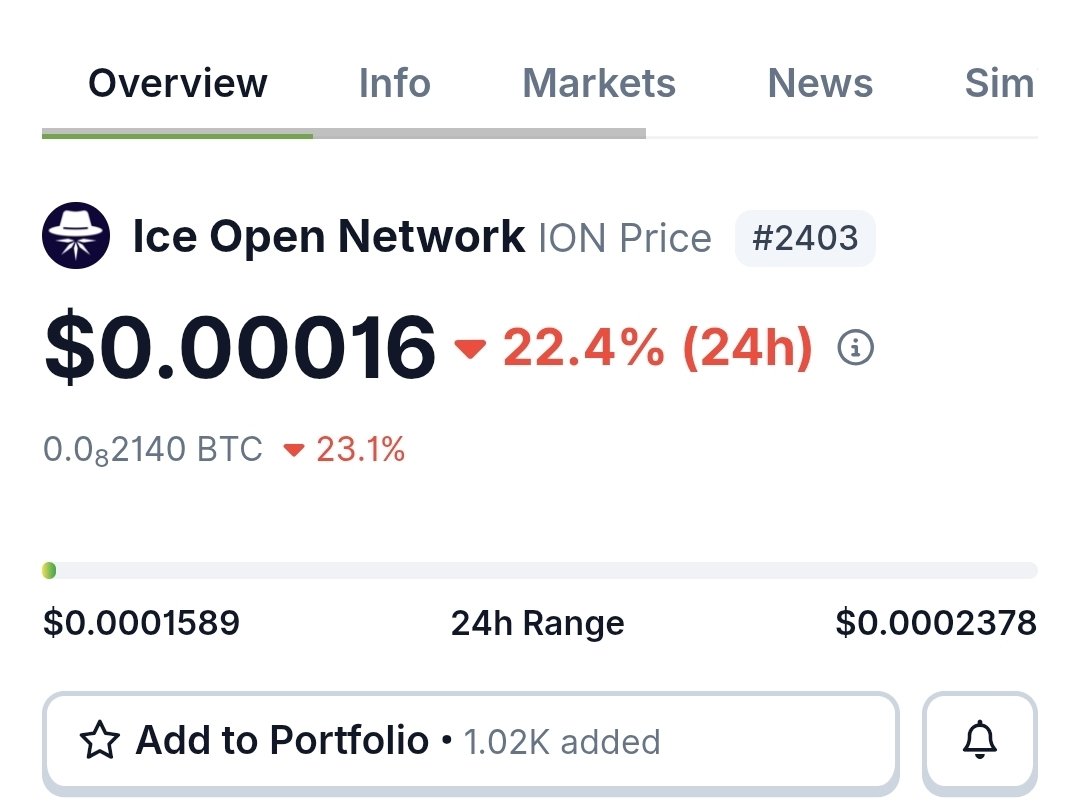Click the star icon in Add to Portfolio

100,741
